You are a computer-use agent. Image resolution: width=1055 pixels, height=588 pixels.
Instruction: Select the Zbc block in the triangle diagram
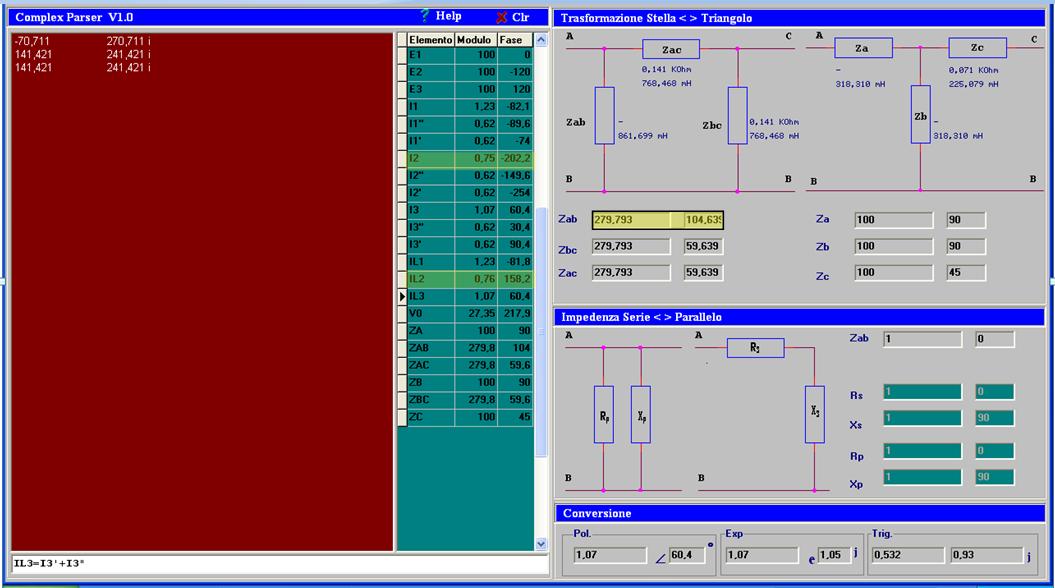tap(737, 115)
